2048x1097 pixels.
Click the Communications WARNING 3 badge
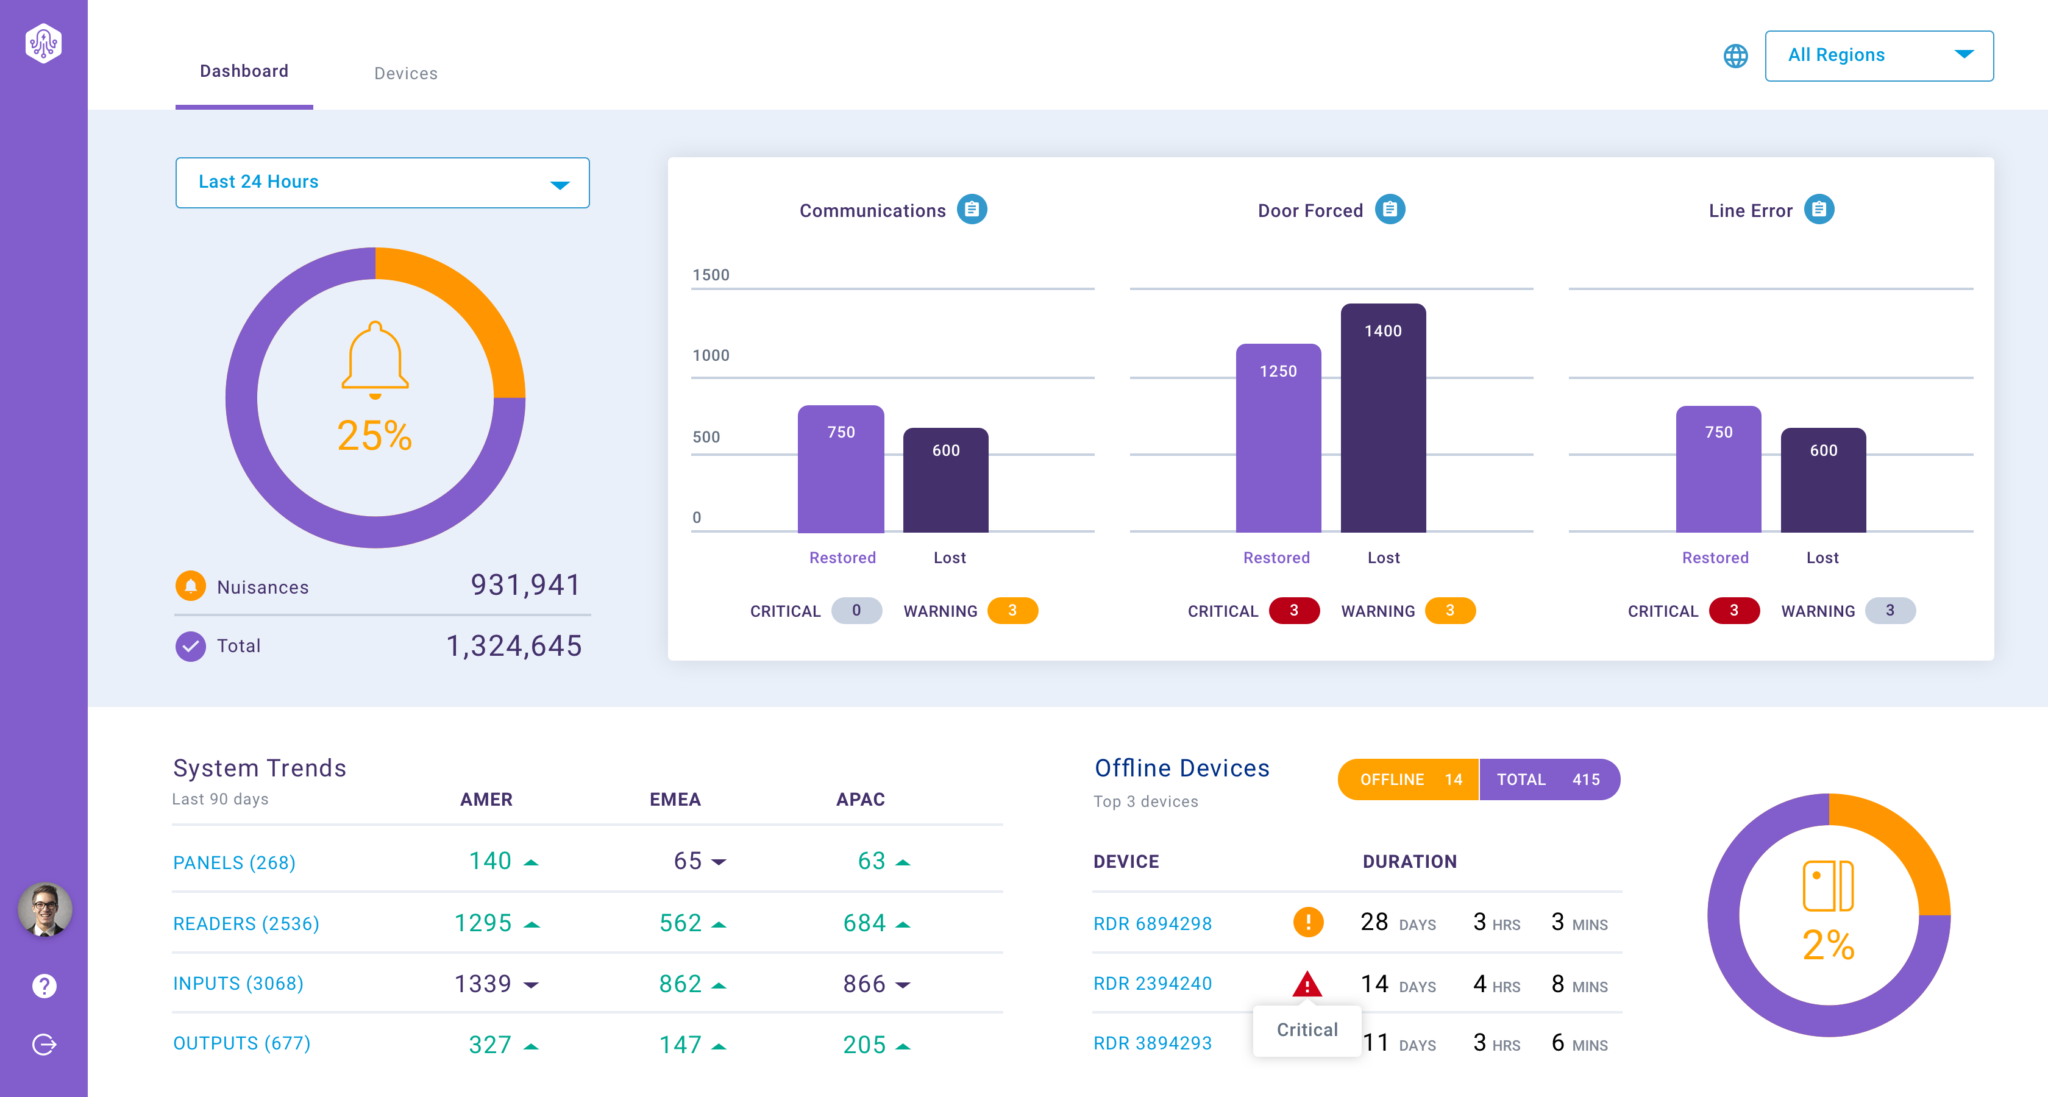(1013, 610)
